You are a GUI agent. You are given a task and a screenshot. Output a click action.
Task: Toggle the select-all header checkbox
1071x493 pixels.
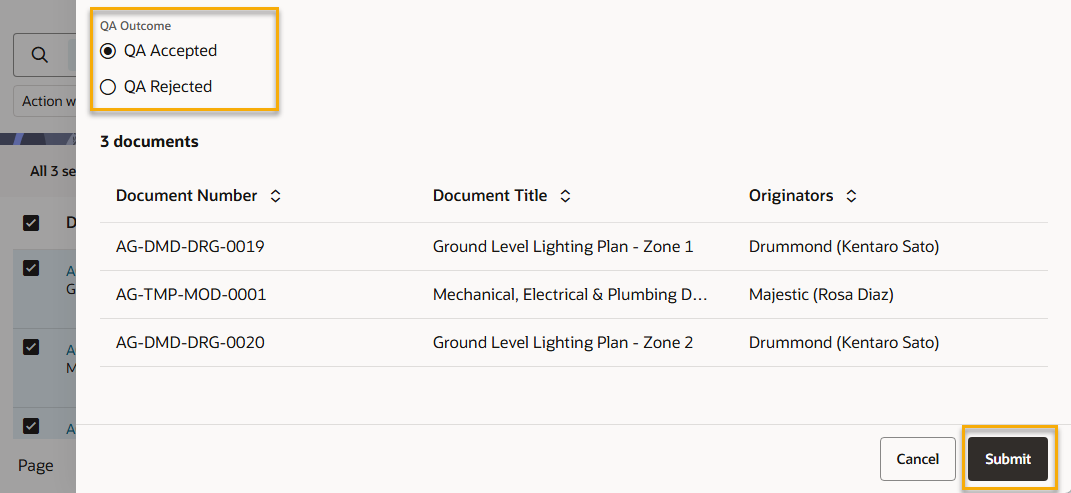tap(31, 223)
